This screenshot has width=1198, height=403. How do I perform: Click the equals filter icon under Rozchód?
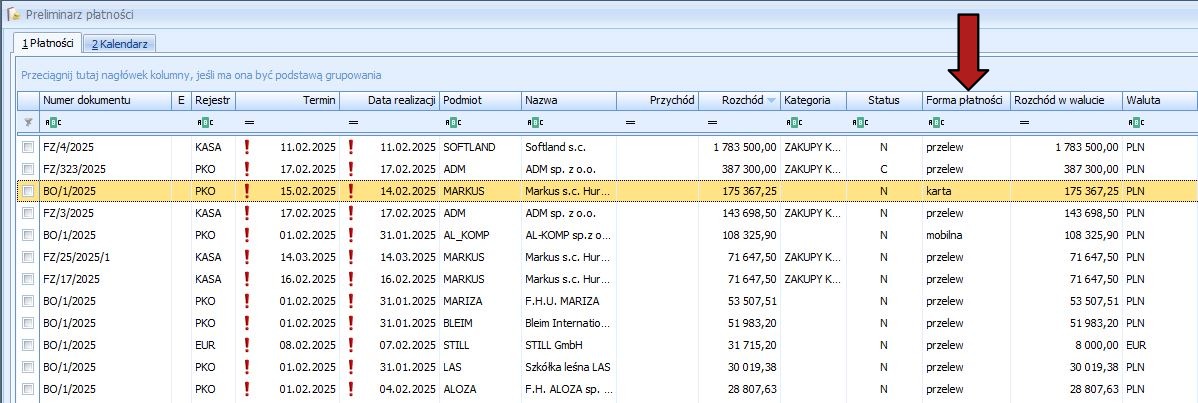pyautogui.click(x=712, y=122)
